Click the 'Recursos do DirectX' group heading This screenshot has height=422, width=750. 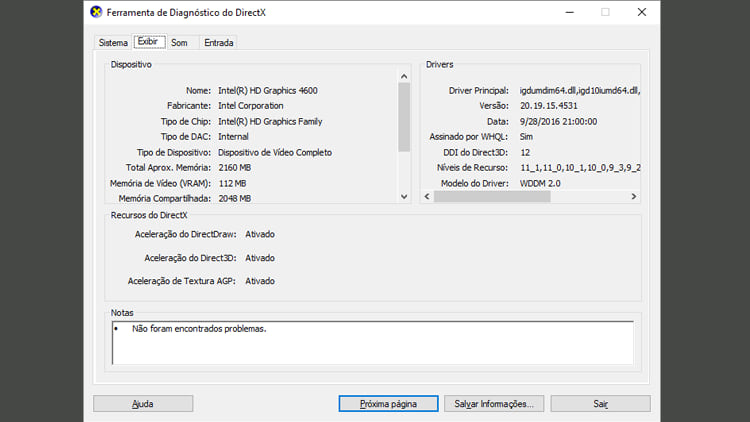(x=149, y=215)
